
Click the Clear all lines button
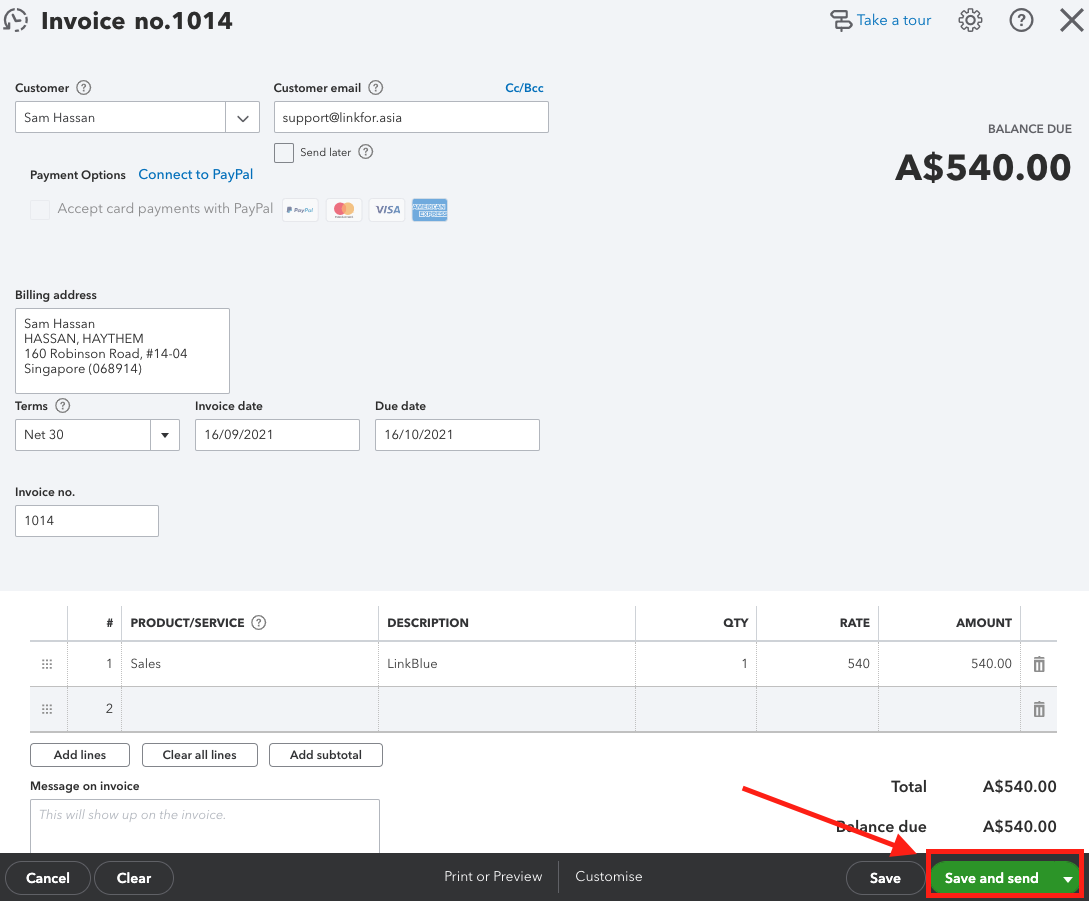click(x=199, y=755)
